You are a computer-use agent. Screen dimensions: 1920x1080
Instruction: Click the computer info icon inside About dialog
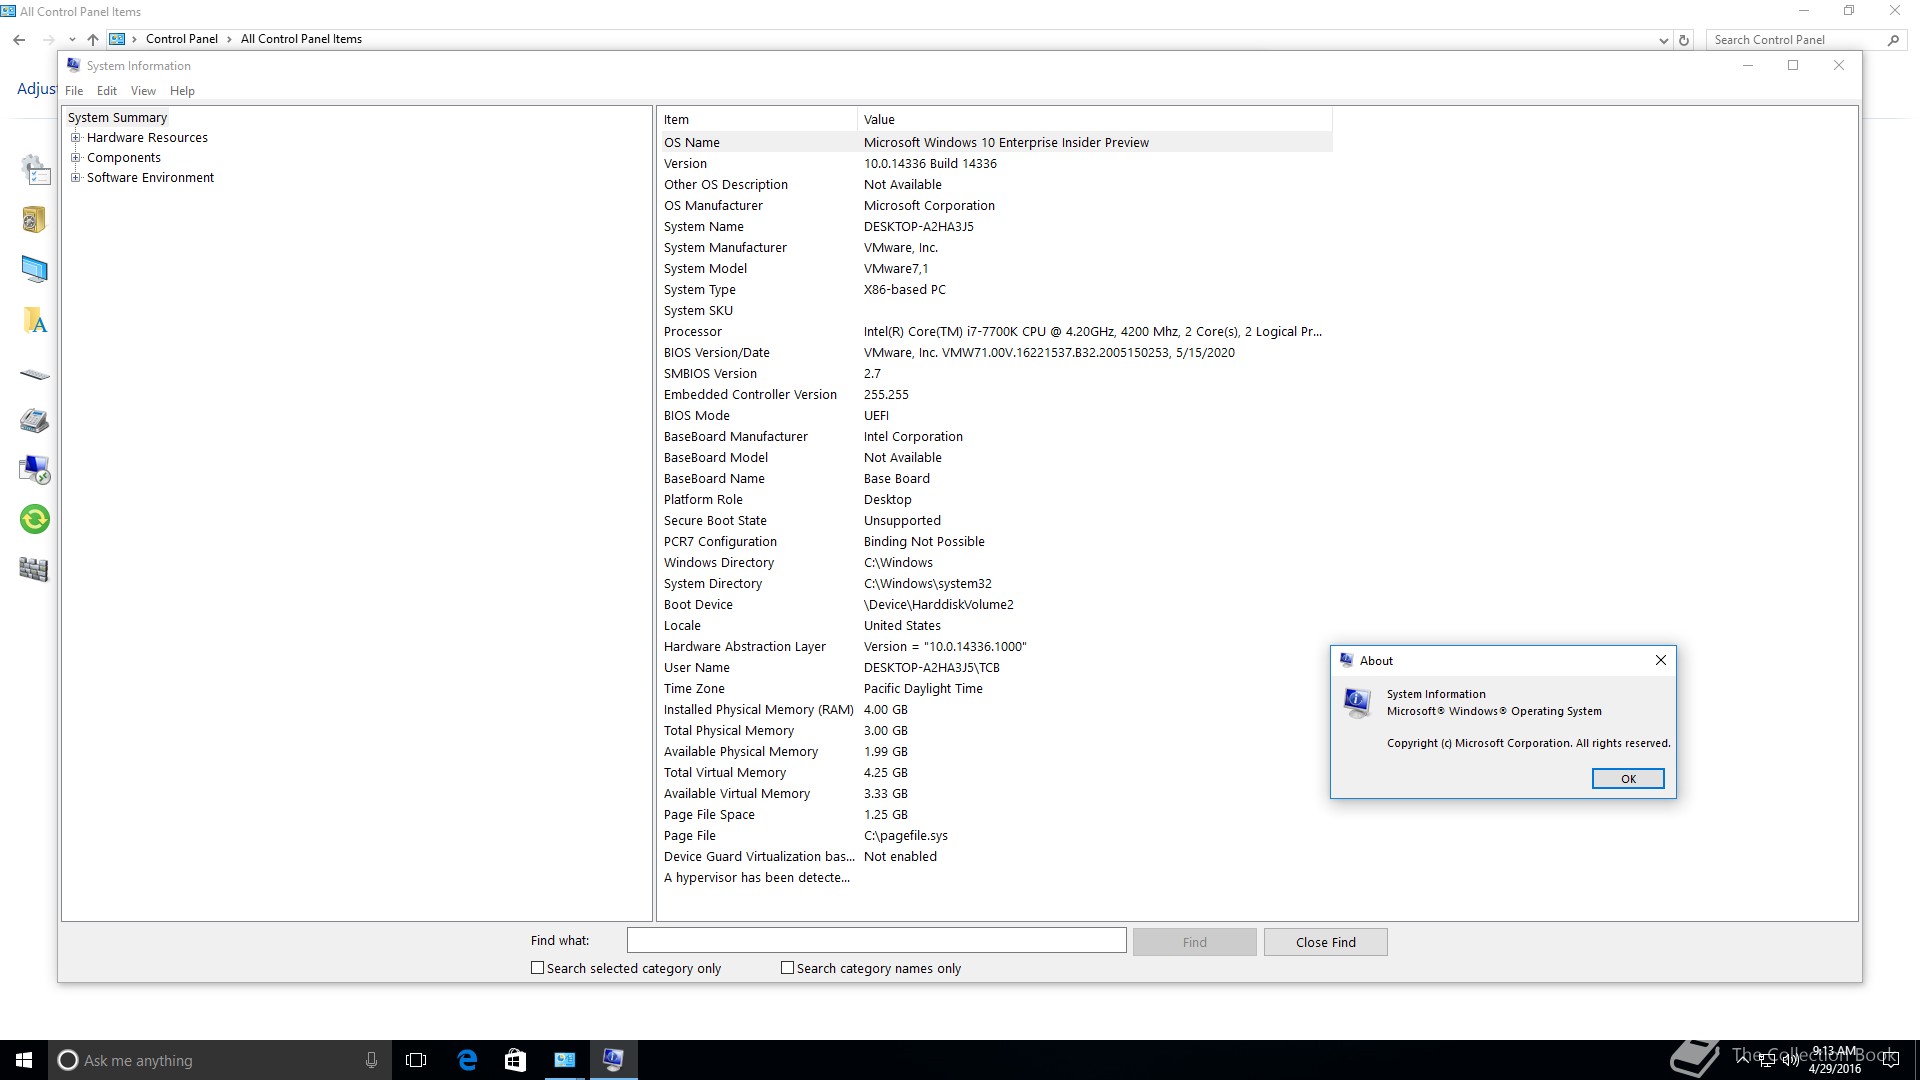coord(1357,703)
